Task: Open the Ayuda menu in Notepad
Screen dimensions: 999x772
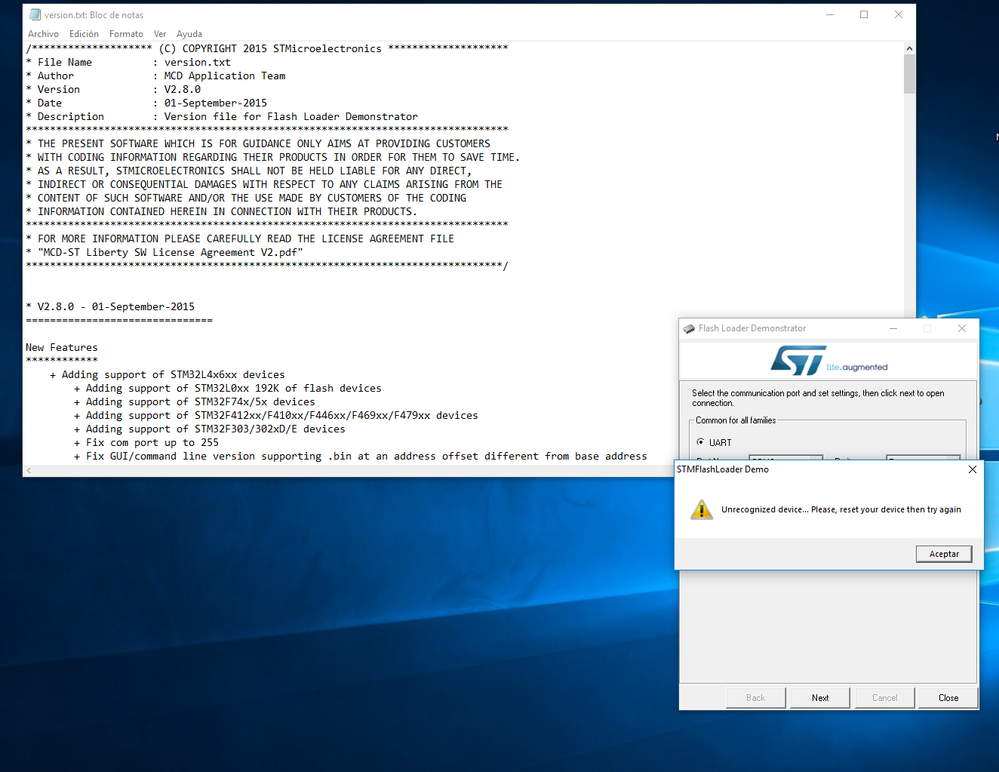Action: 189,34
